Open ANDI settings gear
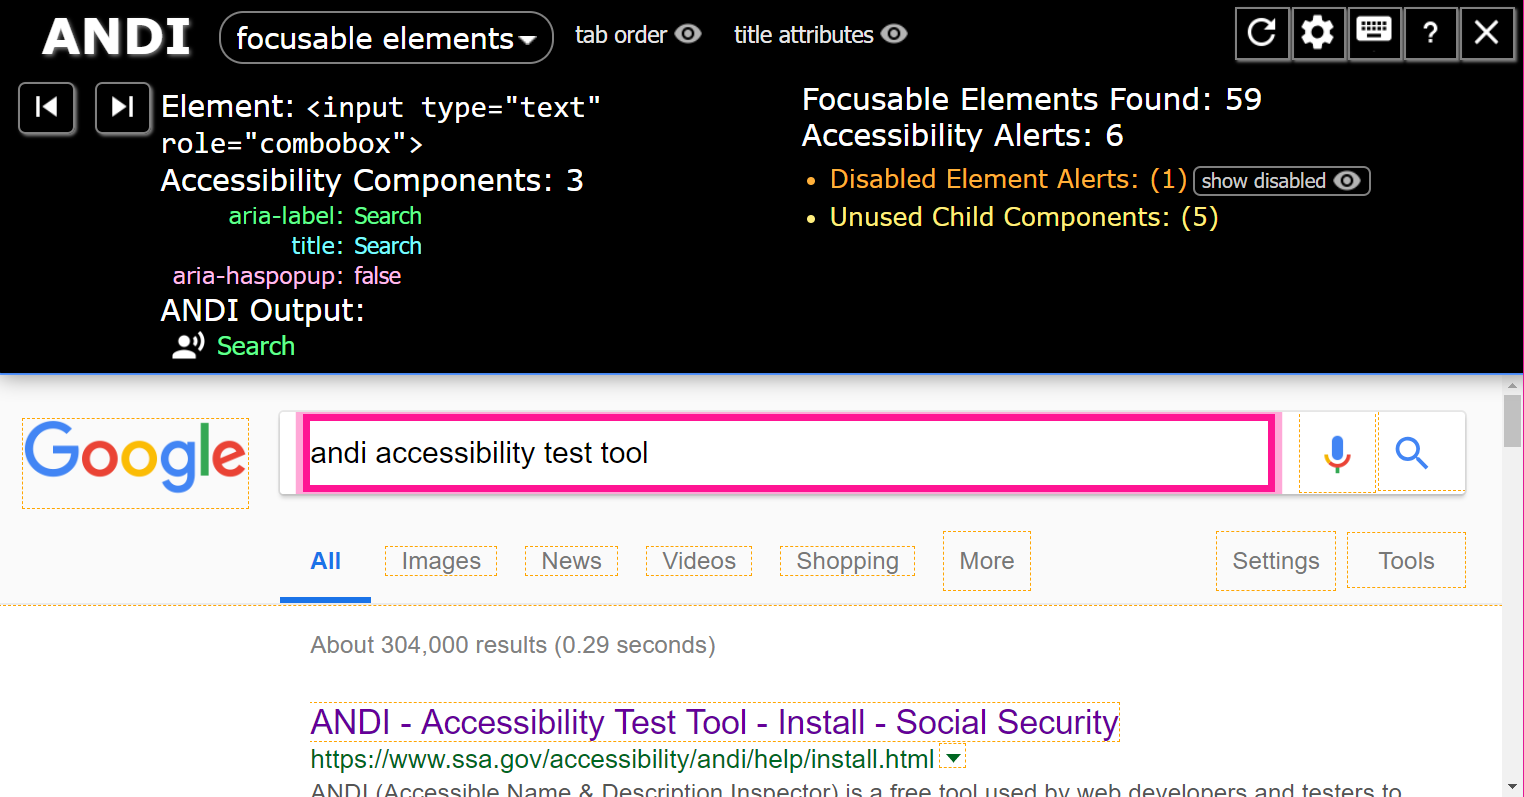Viewport: 1524px width, 797px height. tap(1318, 33)
